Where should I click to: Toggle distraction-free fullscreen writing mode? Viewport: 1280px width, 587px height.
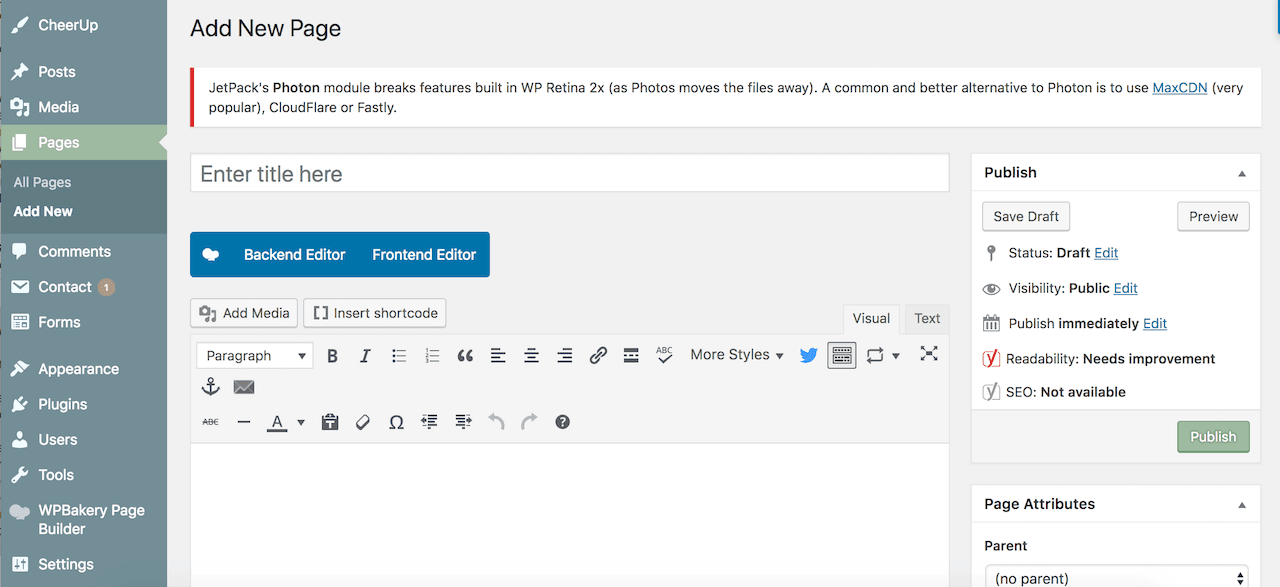click(x=929, y=354)
